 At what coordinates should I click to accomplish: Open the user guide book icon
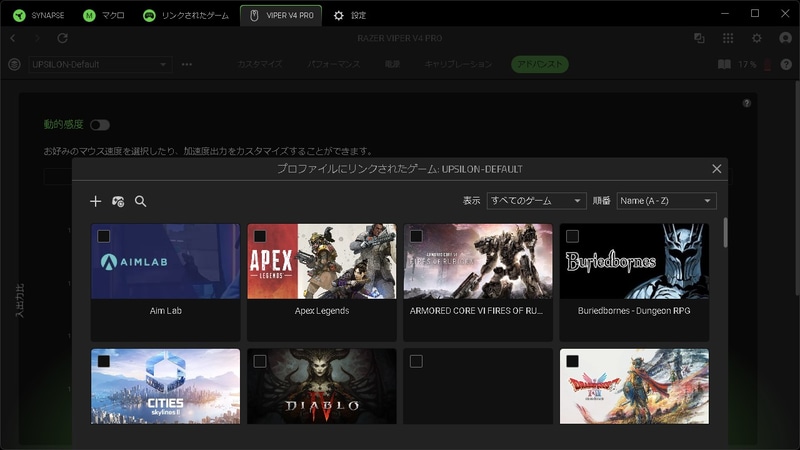[x=724, y=64]
